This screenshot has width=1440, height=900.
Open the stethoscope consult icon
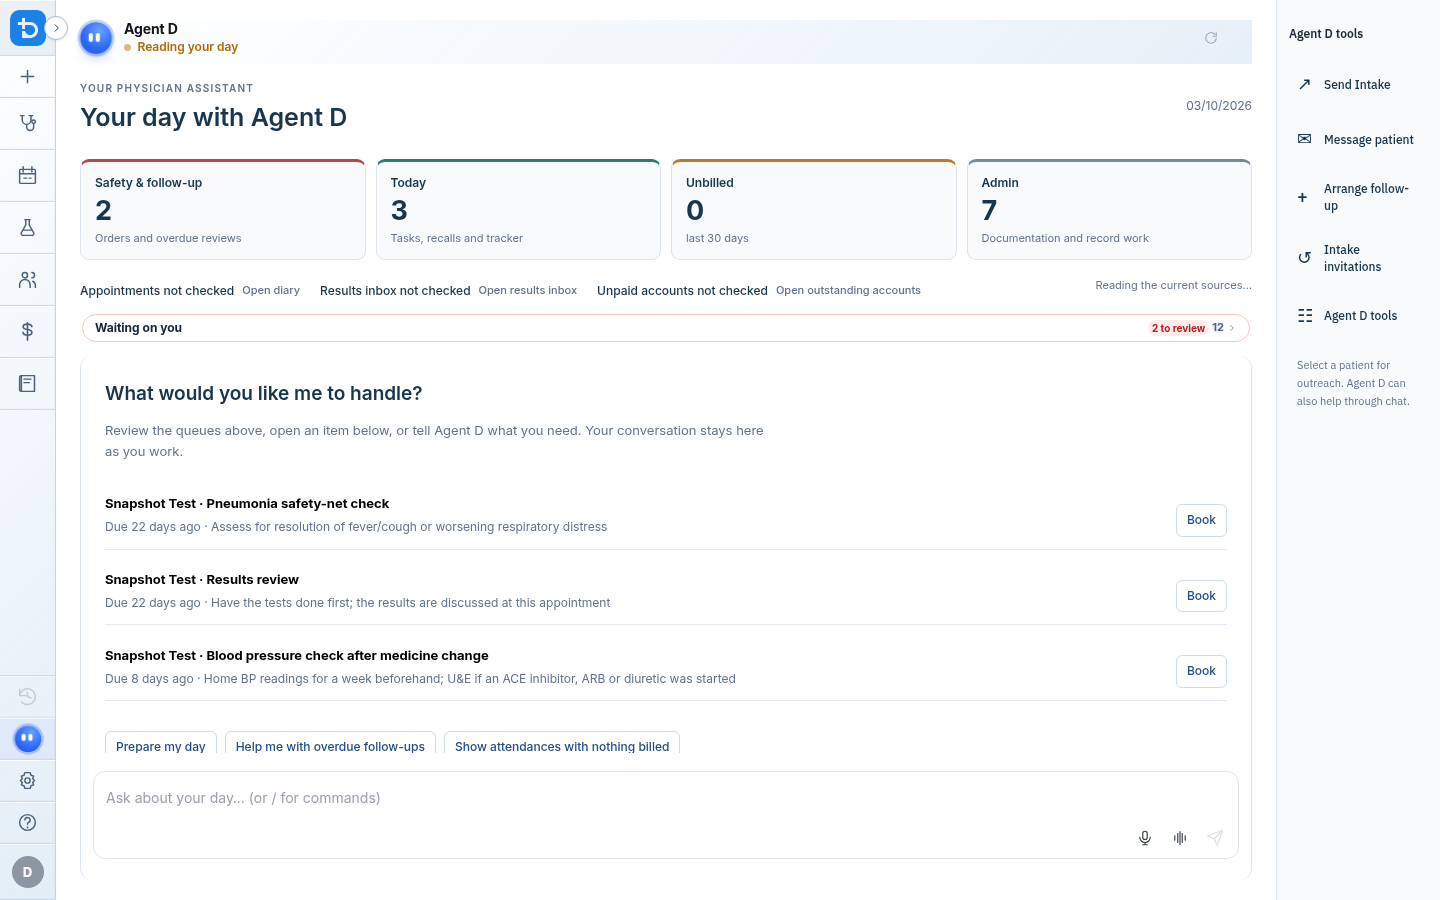27,123
